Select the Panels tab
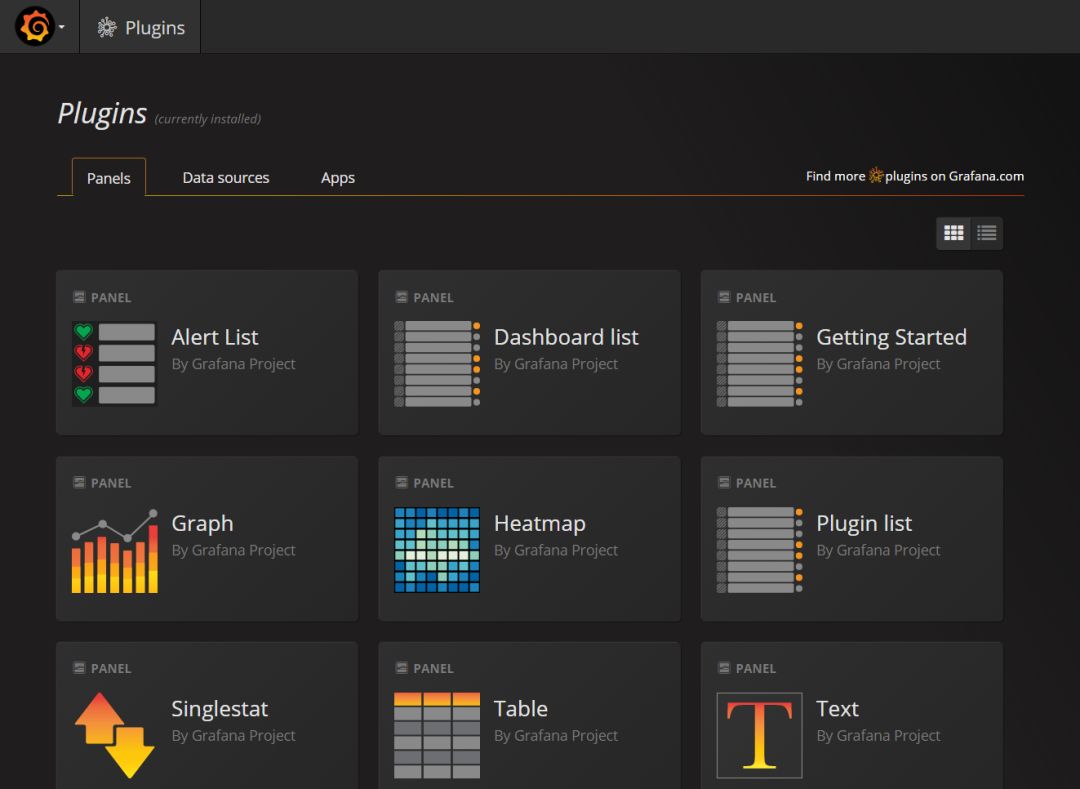Image resolution: width=1080 pixels, height=789 pixels. pyautogui.click(x=109, y=178)
